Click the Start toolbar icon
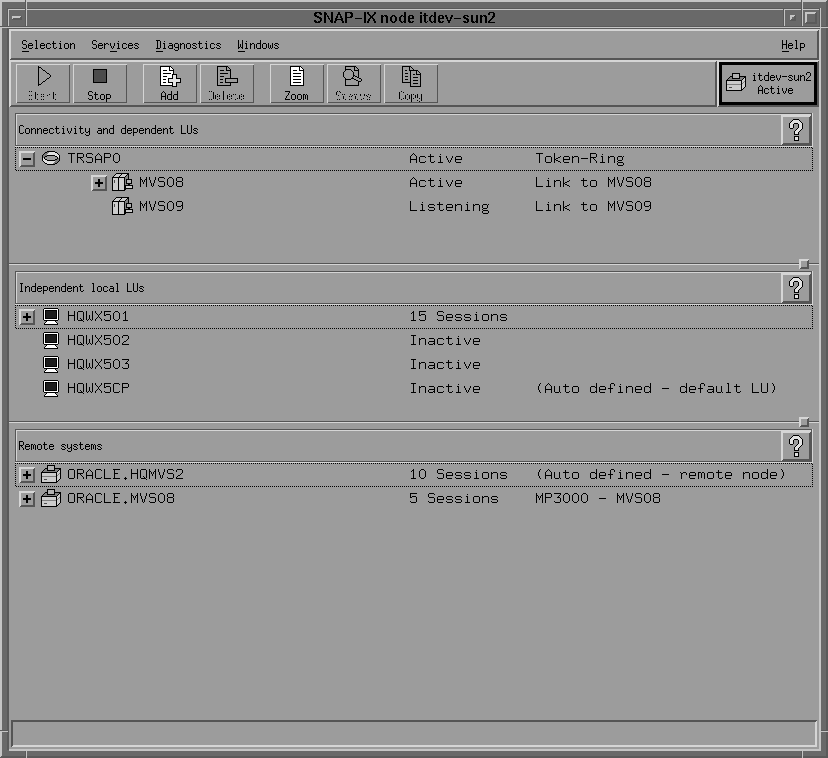Screen dimensions: 828x758 coord(44,82)
